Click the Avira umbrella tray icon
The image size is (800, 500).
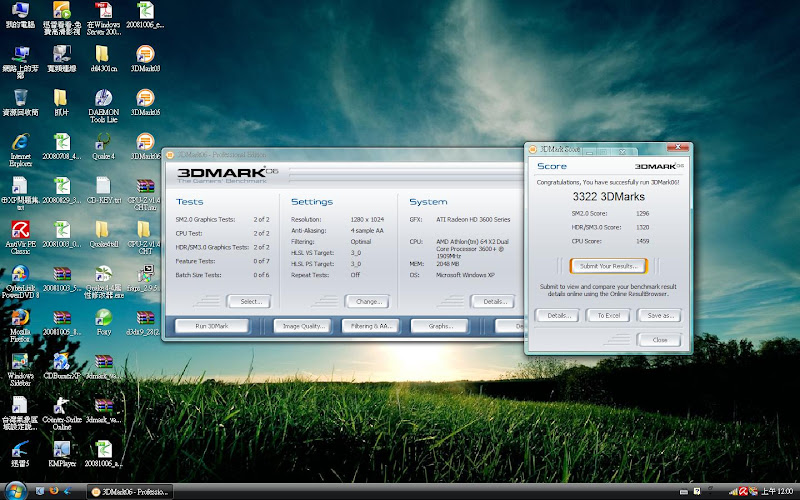(741, 491)
